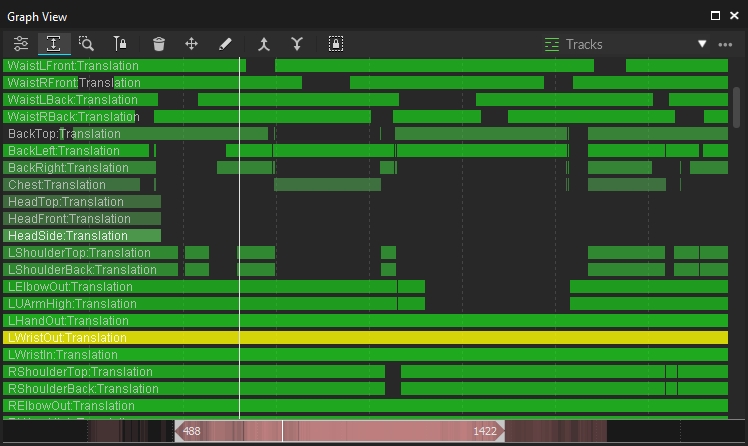This screenshot has height=446, width=748.
Task: Click the Chest:Translation track label
Action: (57, 185)
